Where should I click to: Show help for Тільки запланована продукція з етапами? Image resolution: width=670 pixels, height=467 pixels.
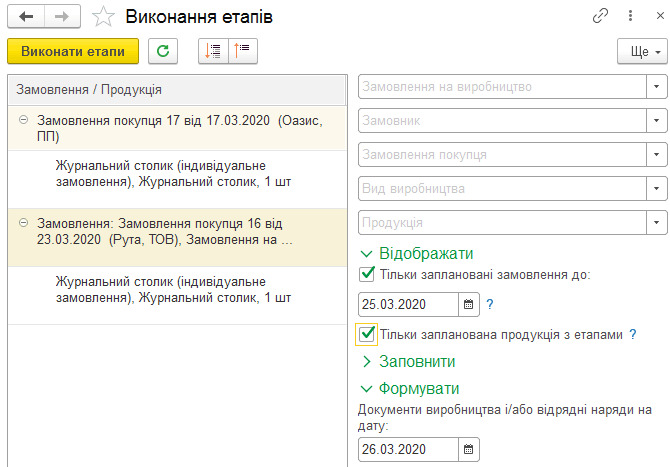point(633,334)
